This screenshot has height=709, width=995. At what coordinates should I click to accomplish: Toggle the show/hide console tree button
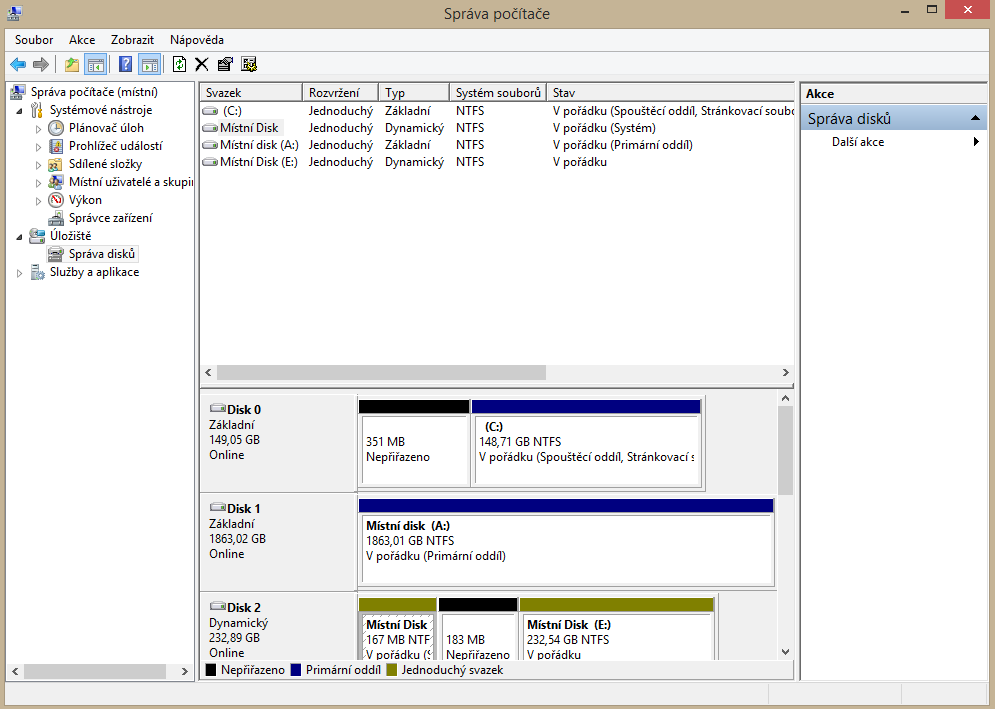96,65
